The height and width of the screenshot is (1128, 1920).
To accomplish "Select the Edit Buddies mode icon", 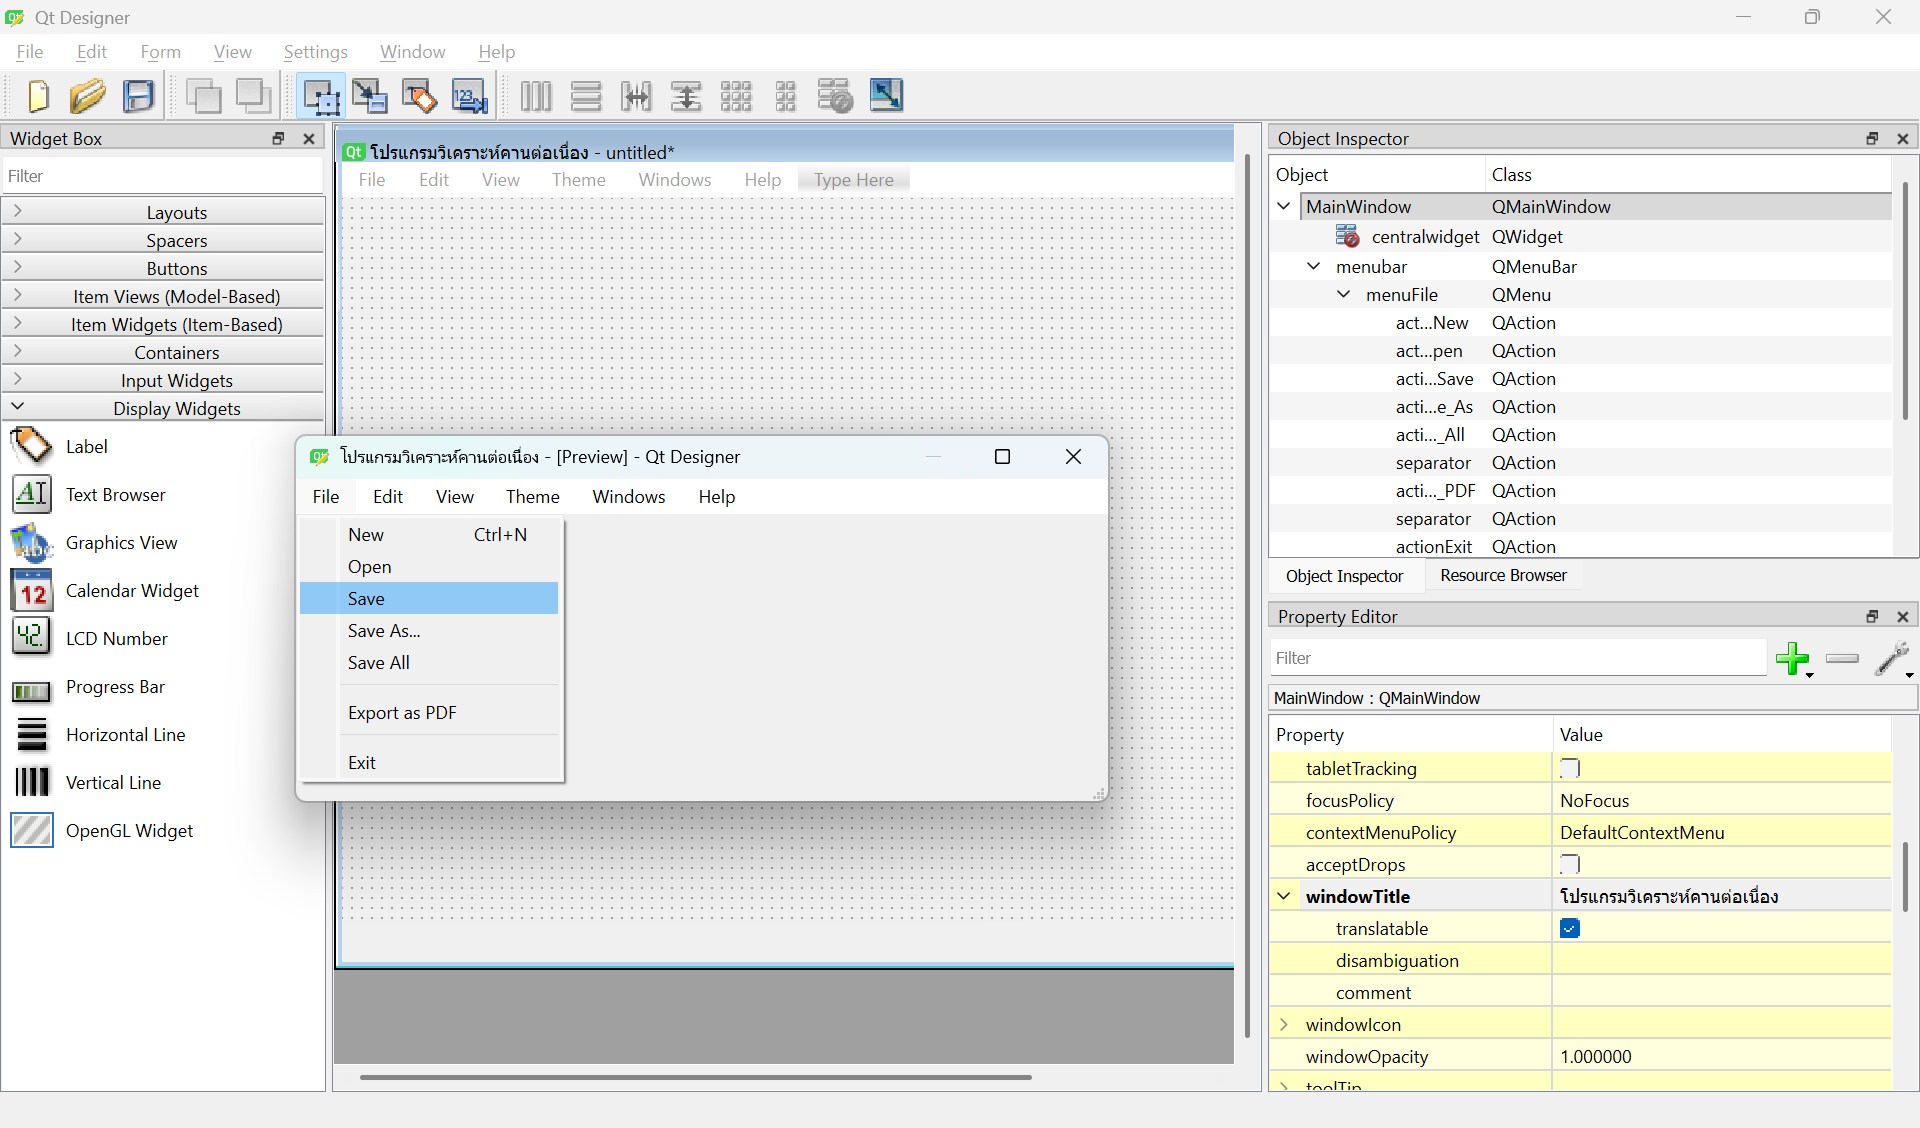I will 420,96.
